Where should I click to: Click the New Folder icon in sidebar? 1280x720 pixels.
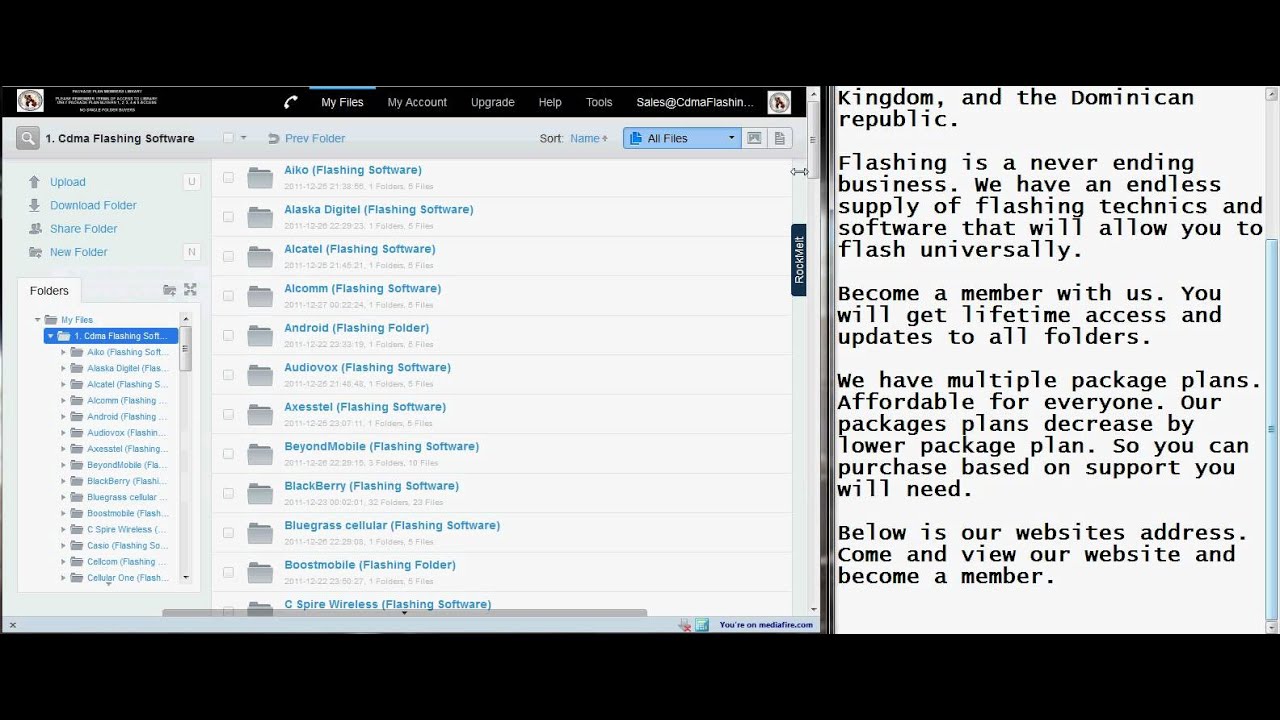pyautogui.click(x=35, y=252)
